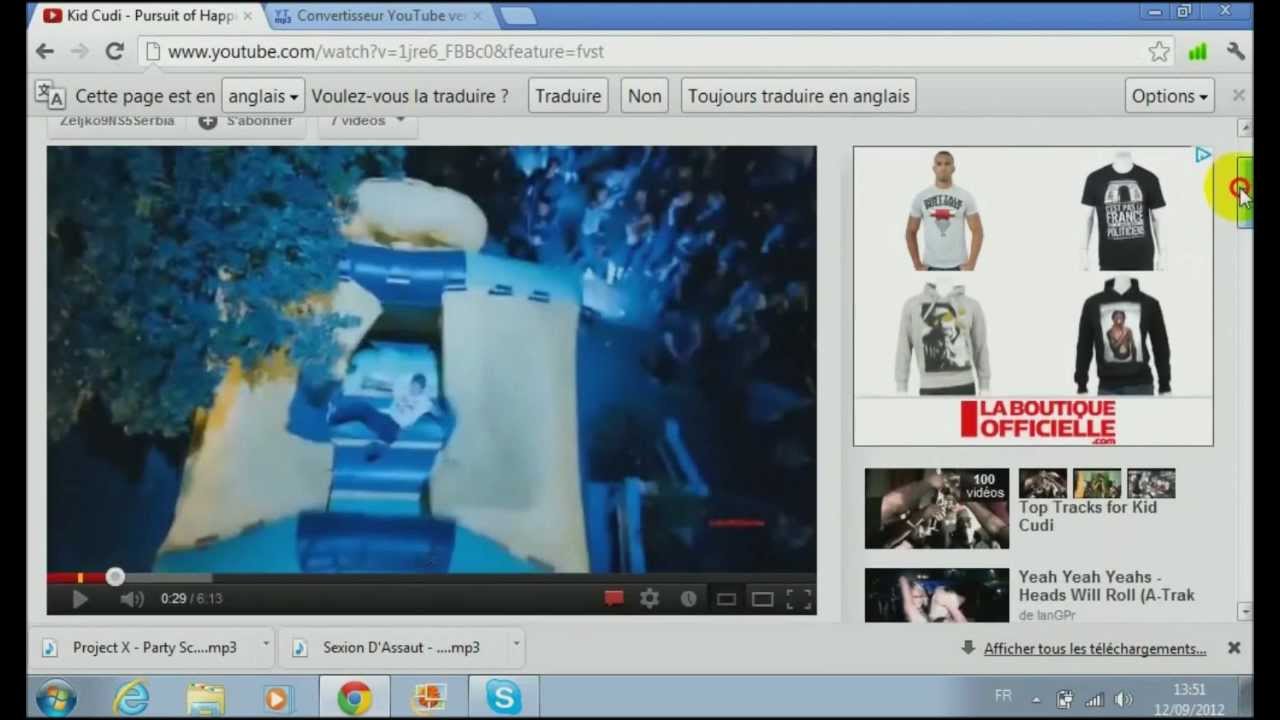Mute the video volume
This screenshot has width=1280, height=720.
tap(132, 599)
